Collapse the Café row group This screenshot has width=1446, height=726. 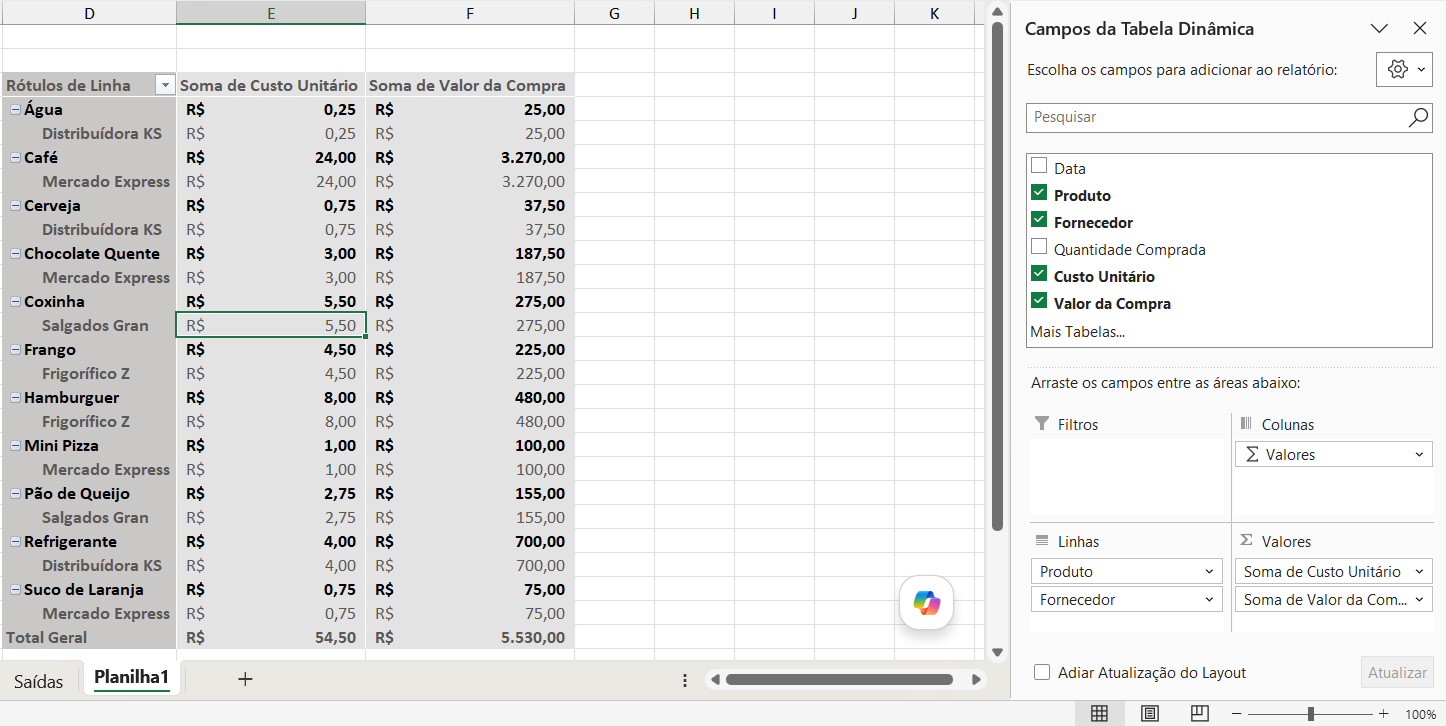pos(15,157)
